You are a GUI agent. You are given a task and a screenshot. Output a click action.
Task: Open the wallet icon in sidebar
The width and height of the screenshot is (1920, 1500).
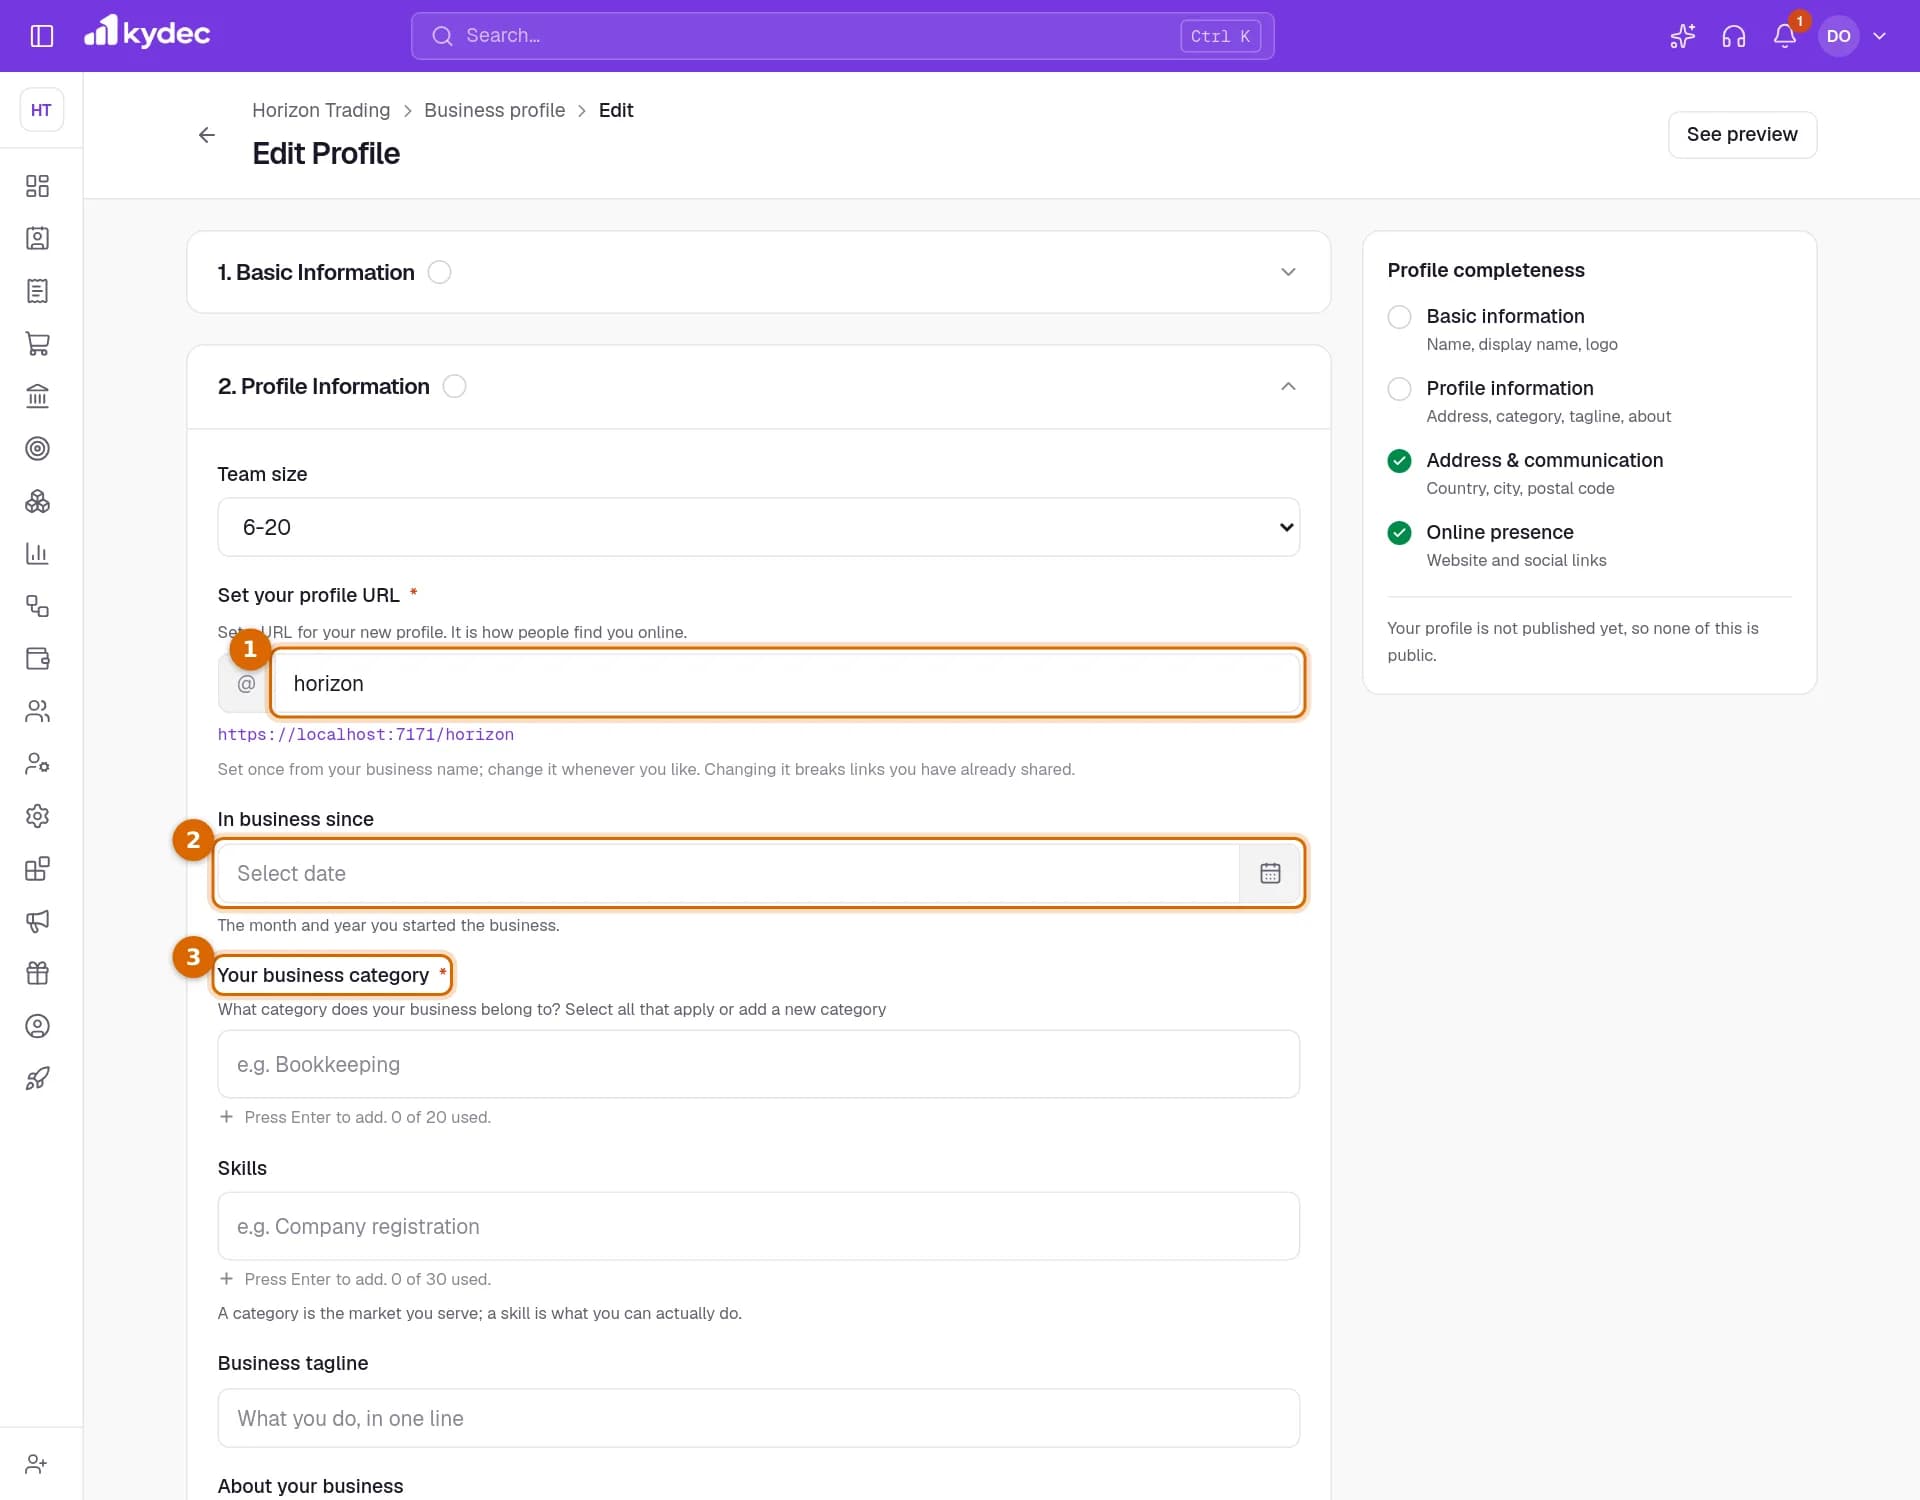pyautogui.click(x=37, y=659)
